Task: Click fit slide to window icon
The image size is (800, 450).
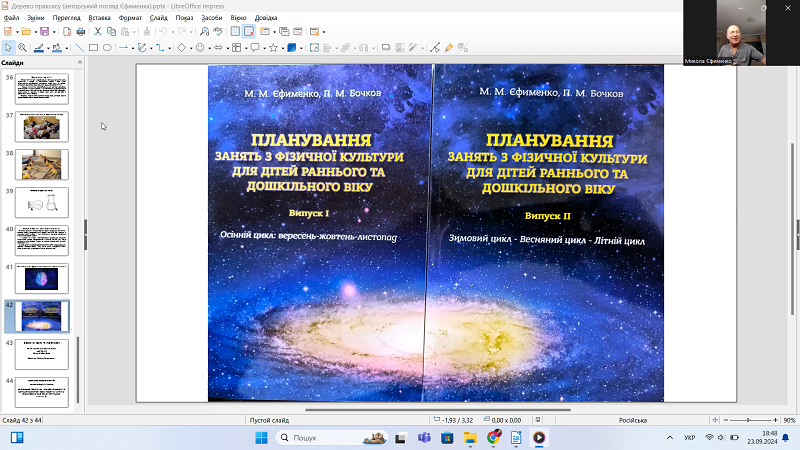Action: click(715, 420)
